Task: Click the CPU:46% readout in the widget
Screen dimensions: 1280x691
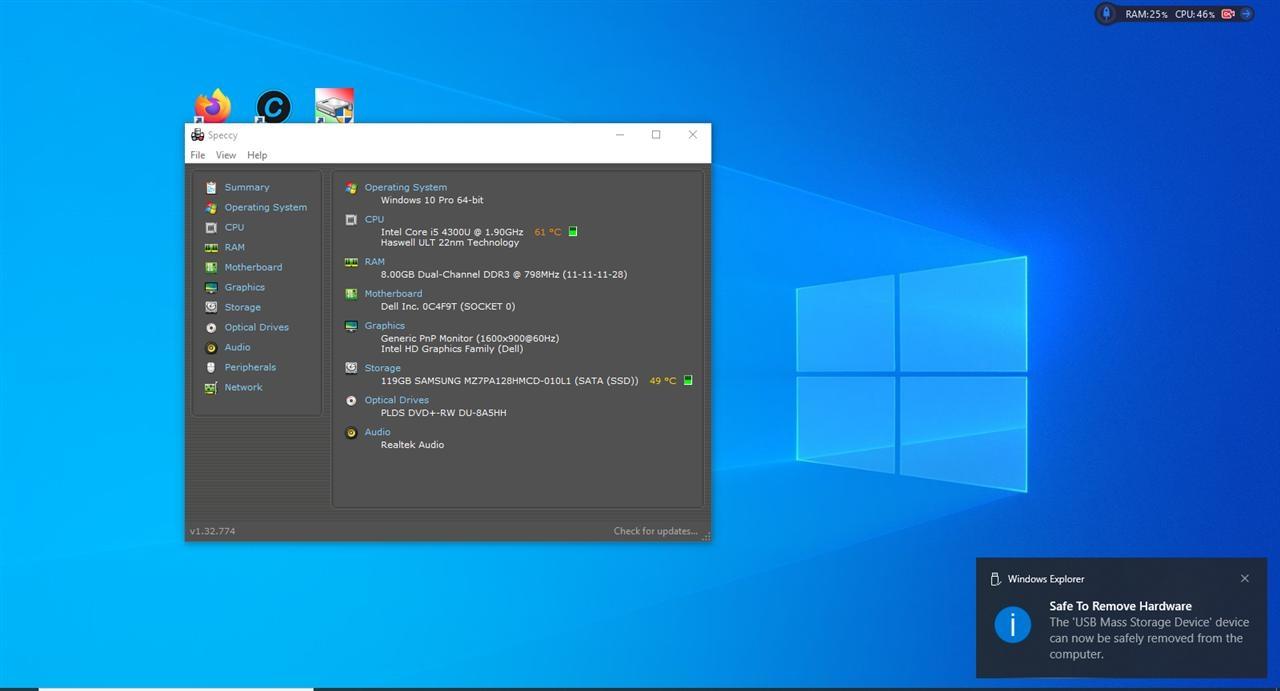Action: pos(1195,14)
